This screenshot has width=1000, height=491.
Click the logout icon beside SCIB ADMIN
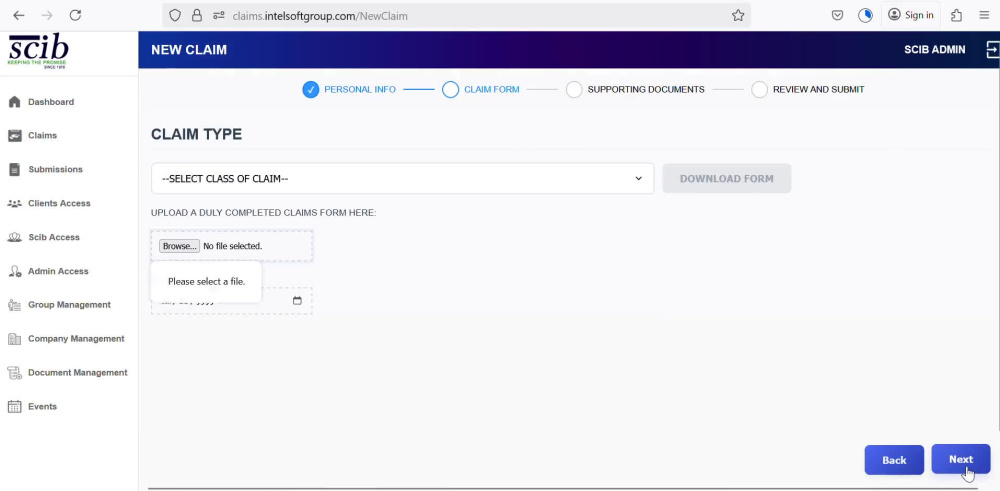click(x=992, y=50)
